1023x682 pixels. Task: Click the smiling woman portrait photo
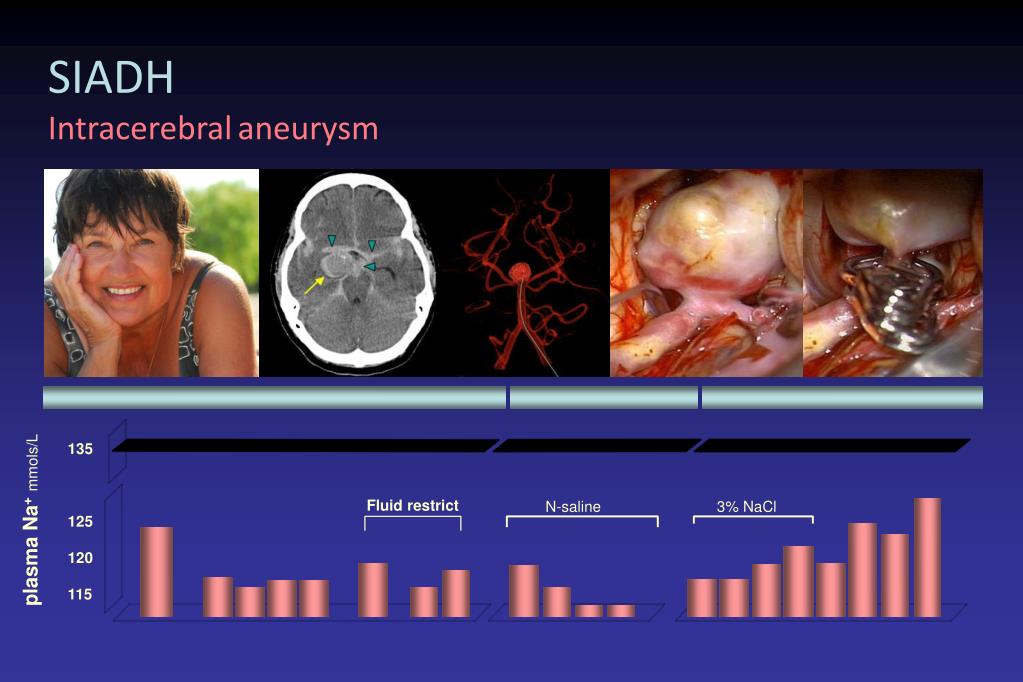point(151,273)
